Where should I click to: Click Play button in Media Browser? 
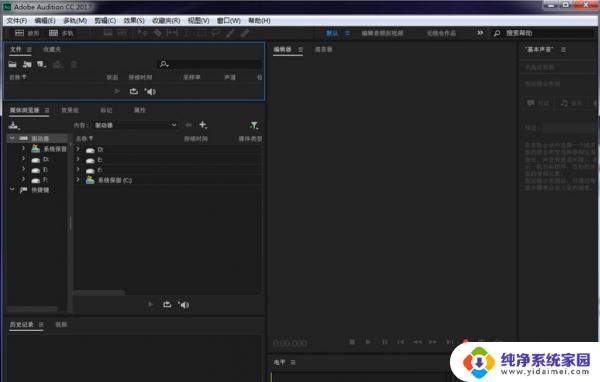[x=151, y=305]
